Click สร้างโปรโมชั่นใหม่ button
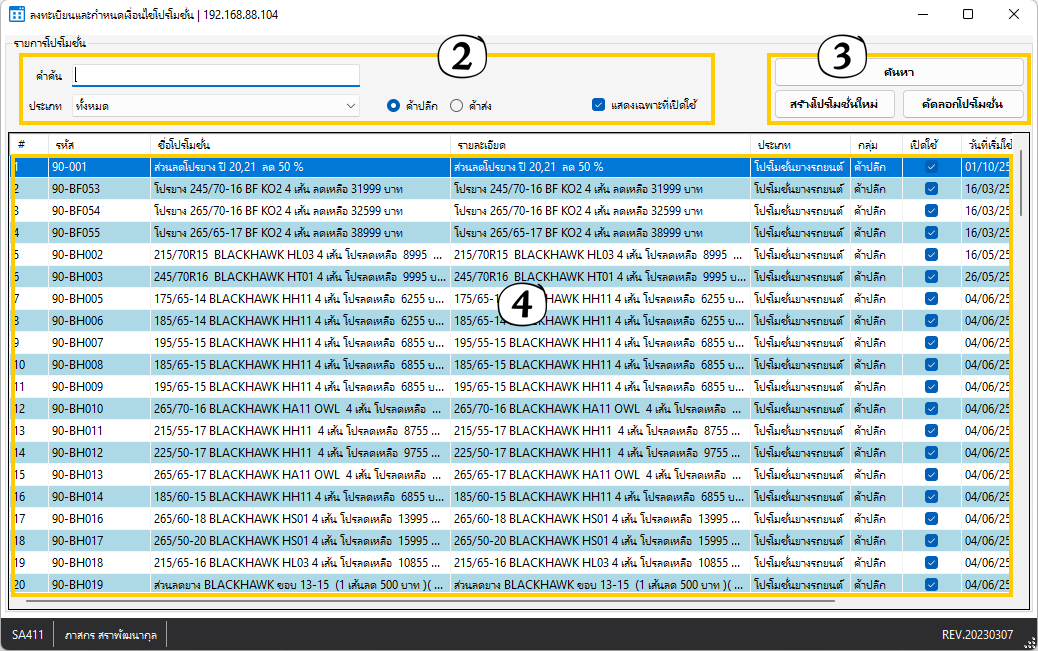 pyautogui.click(x=834, y=104)
